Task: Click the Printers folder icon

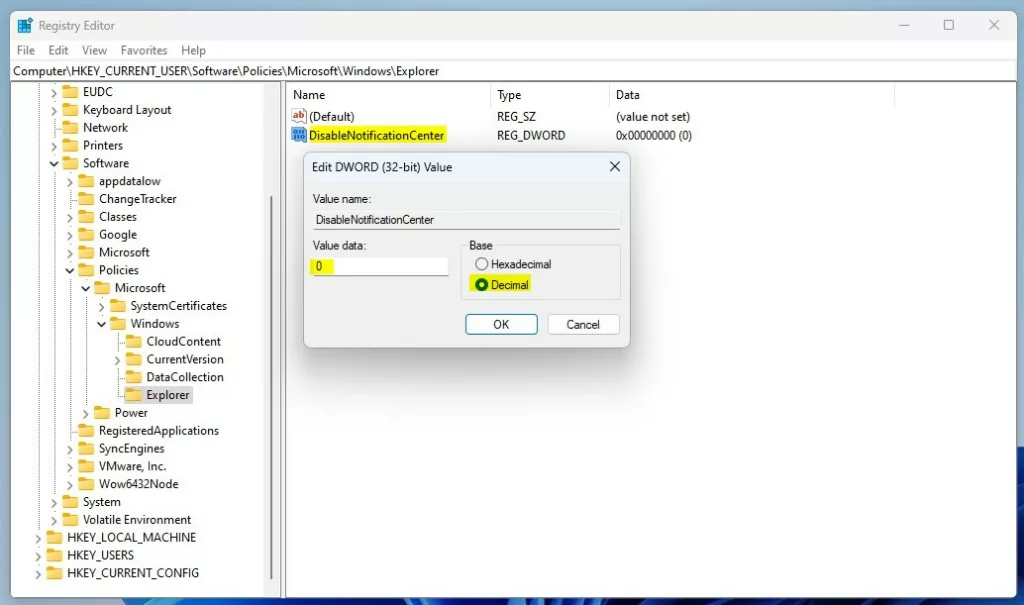Action: pos(70,145)
